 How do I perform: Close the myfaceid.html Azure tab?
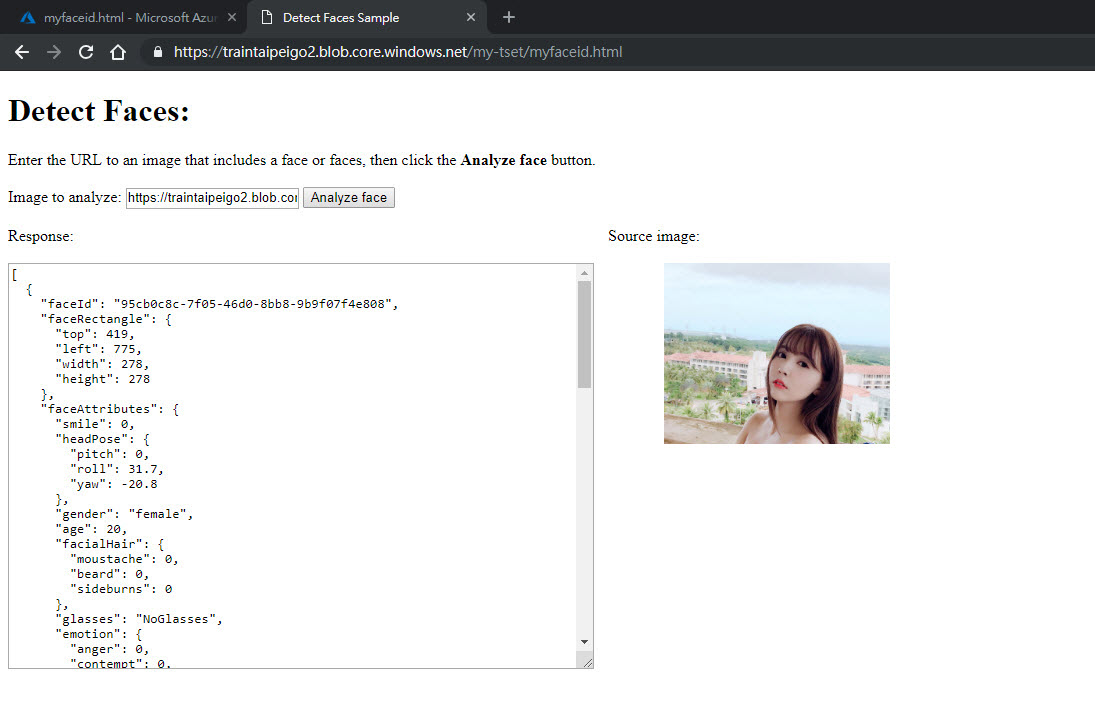[x=232, y=17]
